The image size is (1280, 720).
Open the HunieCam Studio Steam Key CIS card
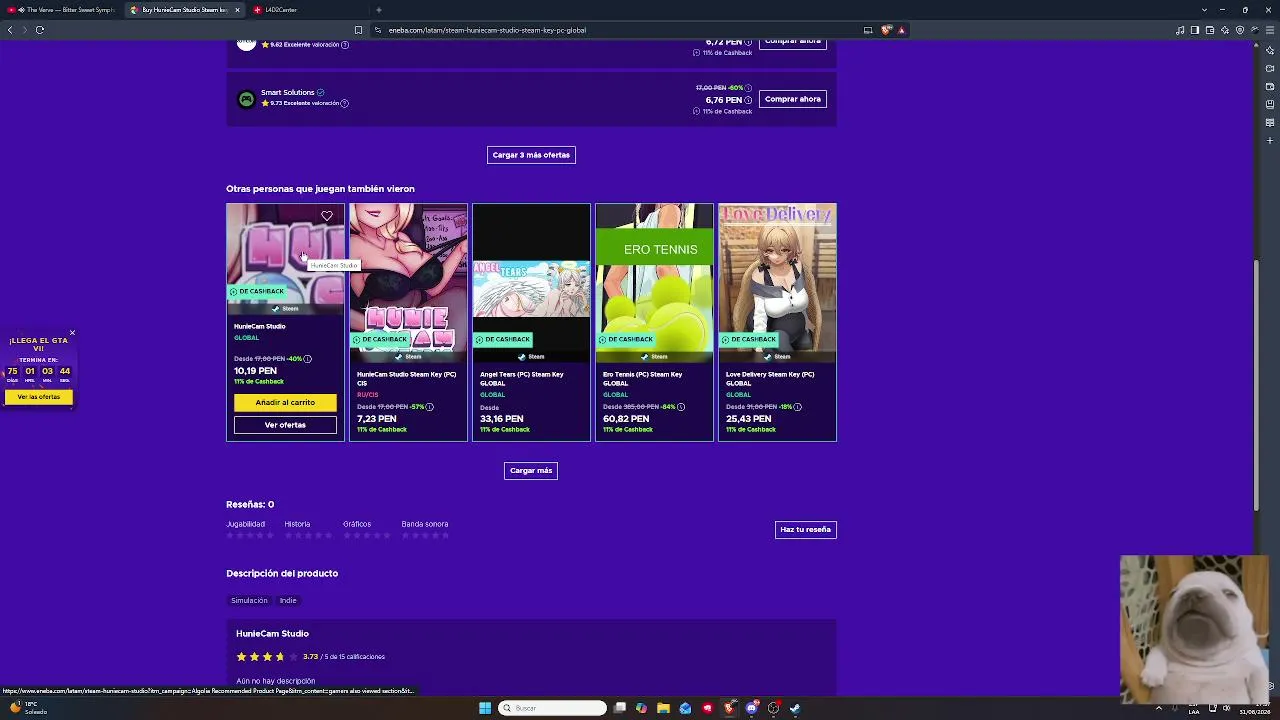[x=408, y=322]
